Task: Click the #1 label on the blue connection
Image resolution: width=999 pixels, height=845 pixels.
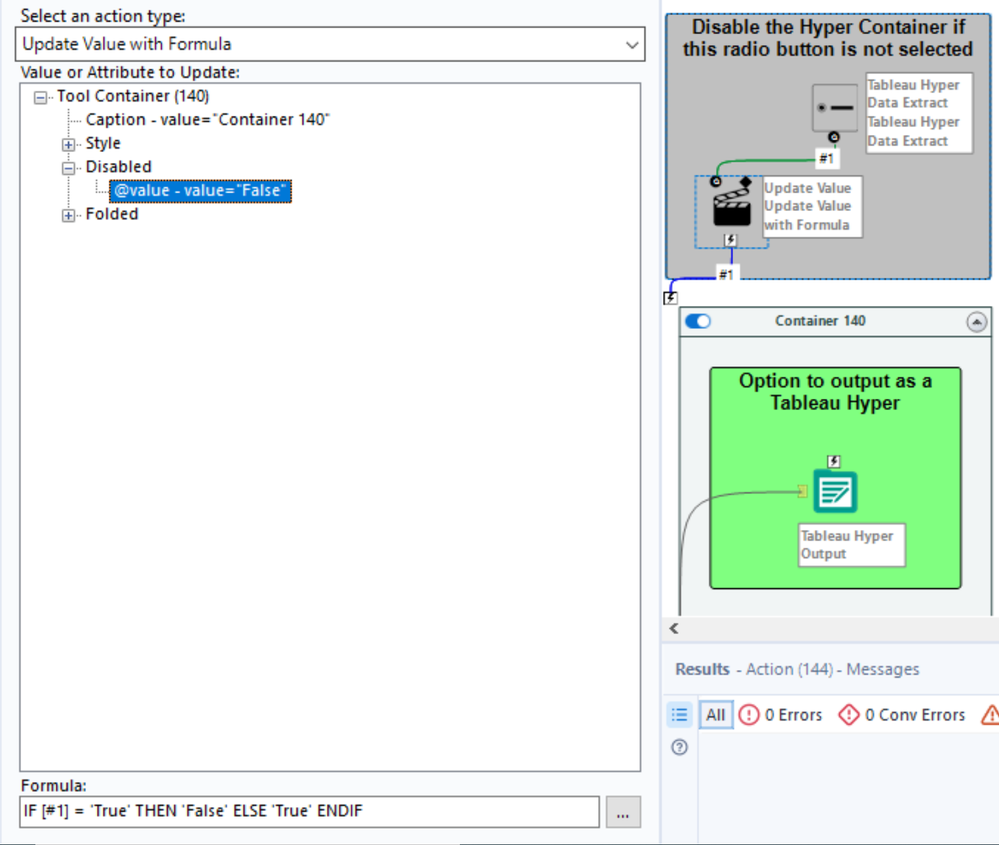Action: [x=726, y=275]
